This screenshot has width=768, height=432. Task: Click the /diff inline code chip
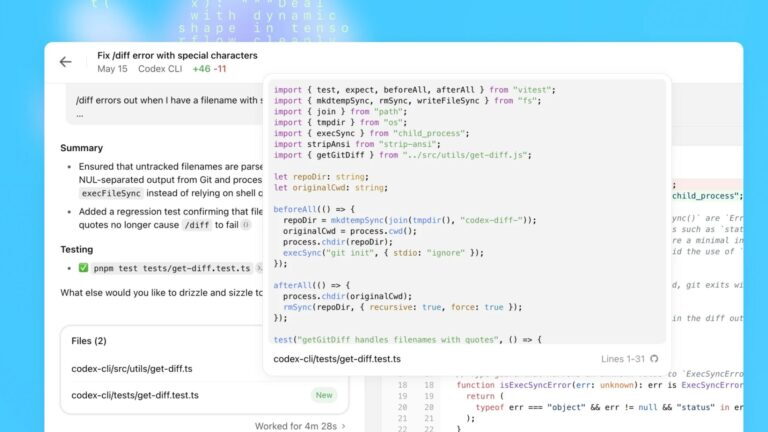[x=196, y=225]
